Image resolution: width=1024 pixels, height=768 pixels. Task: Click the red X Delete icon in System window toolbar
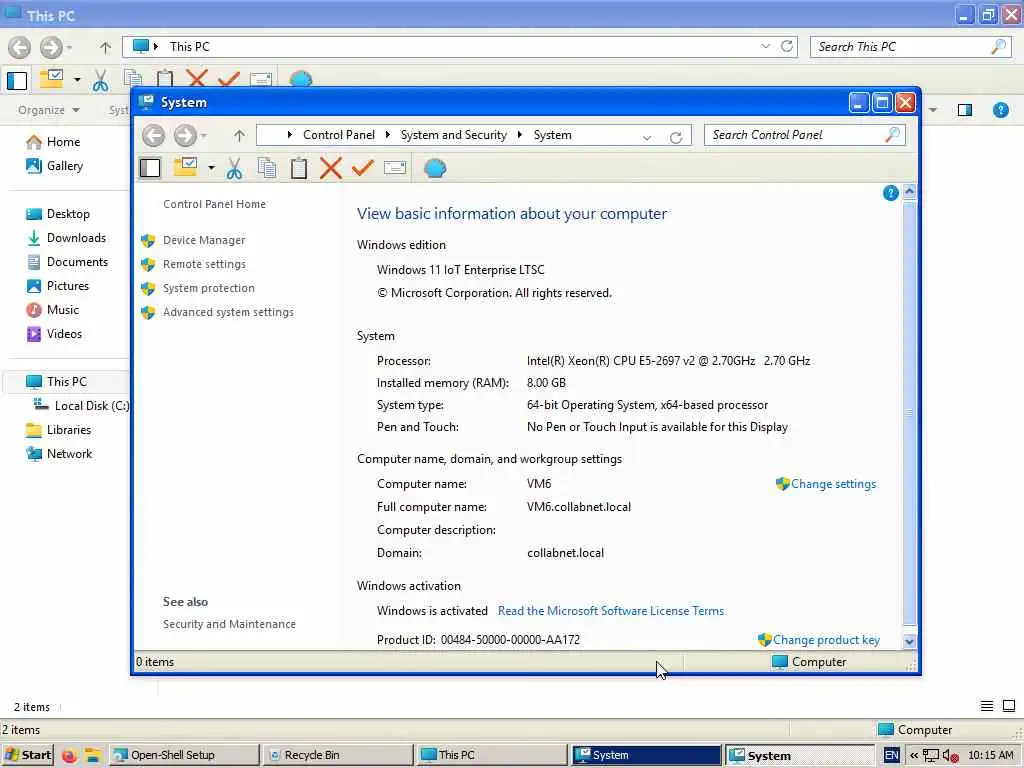(x=330, y=168)
